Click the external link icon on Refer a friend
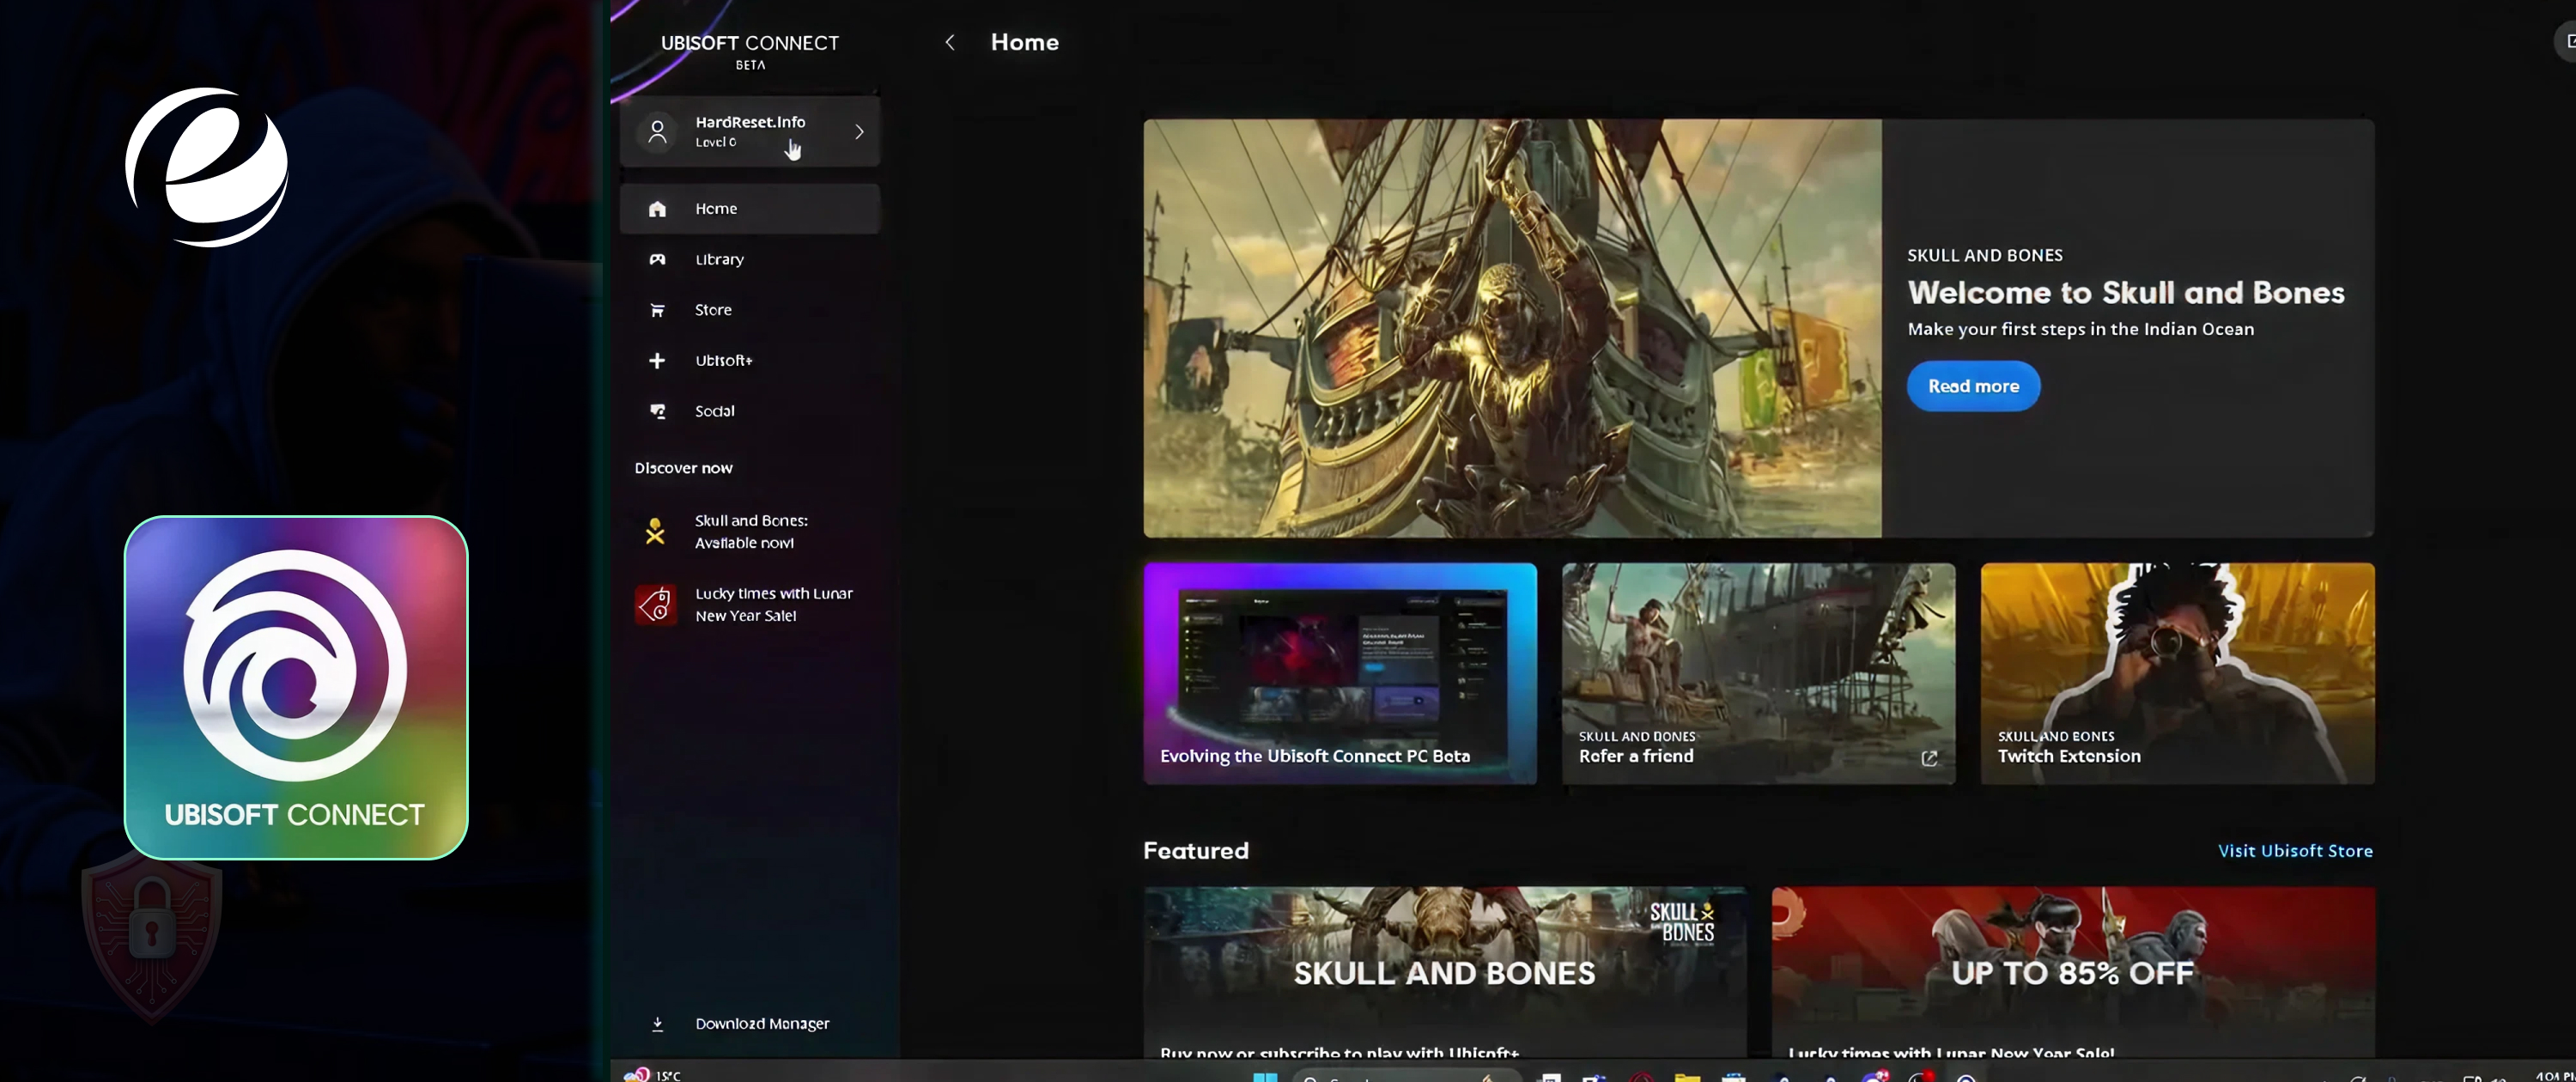The image size is (2576, 1082). pyautogui.click(x=1929, y=759)
